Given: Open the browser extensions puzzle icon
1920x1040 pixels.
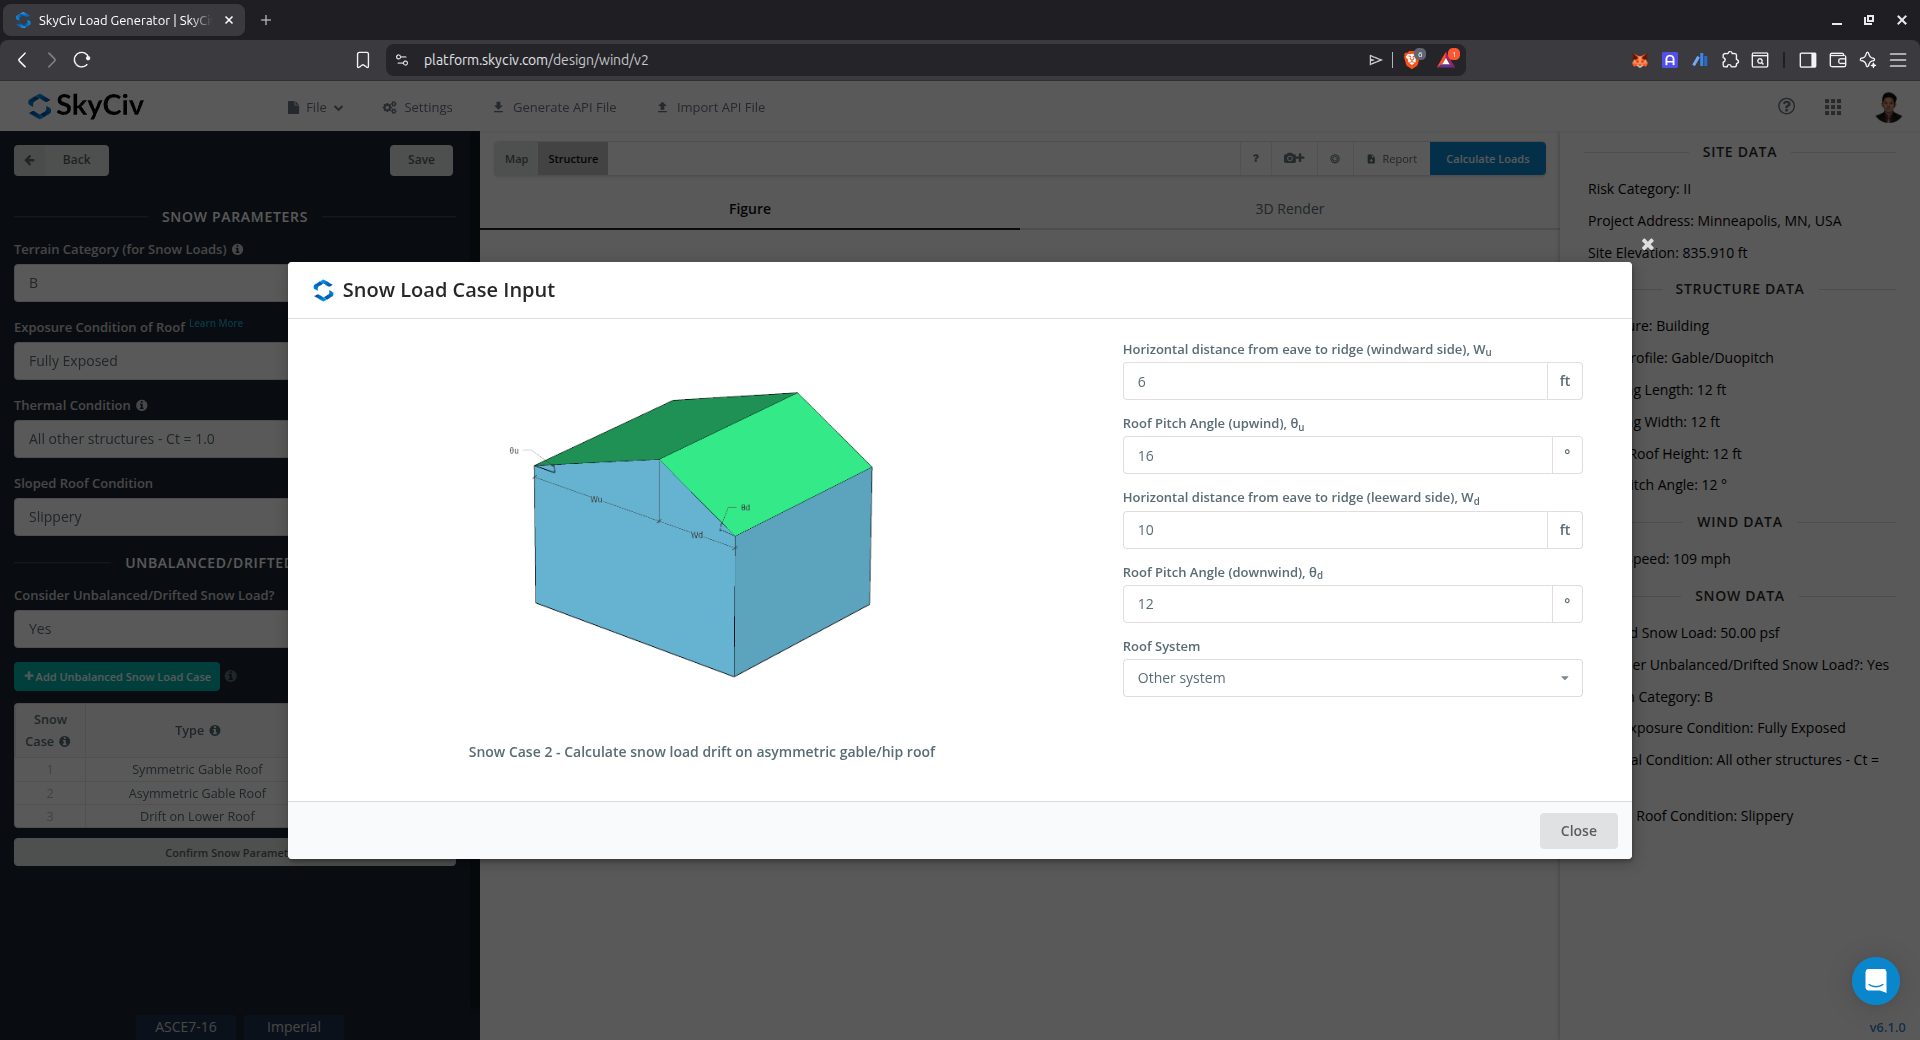Looking at the screenshot, I should 1730,60.
